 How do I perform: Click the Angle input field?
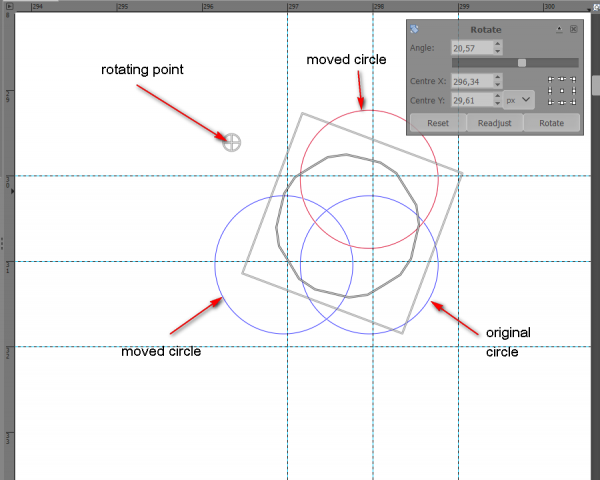(473, 48)
